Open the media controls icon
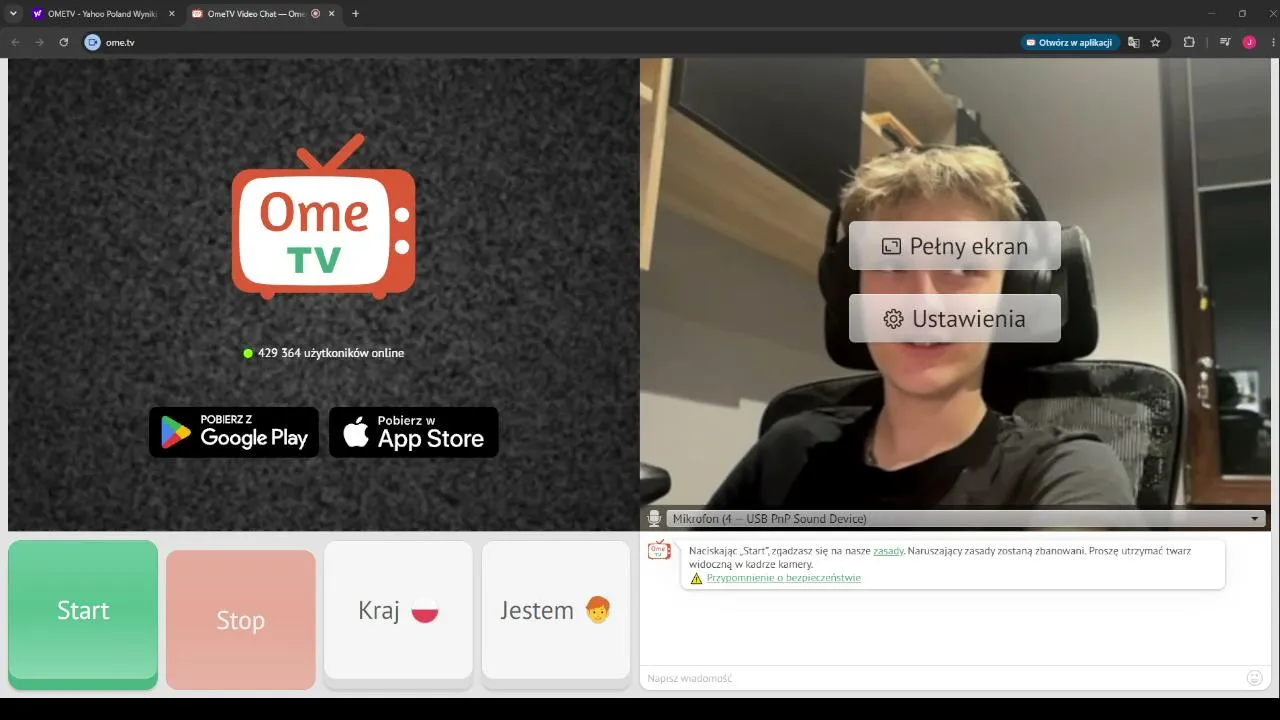This screenshot has width=1280, height=720. 1225,42
